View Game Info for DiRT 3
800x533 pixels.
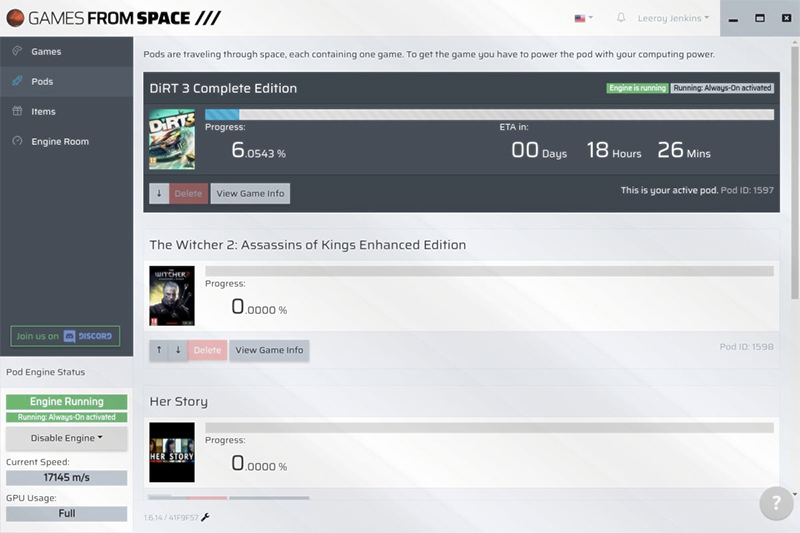click(250, 193)
